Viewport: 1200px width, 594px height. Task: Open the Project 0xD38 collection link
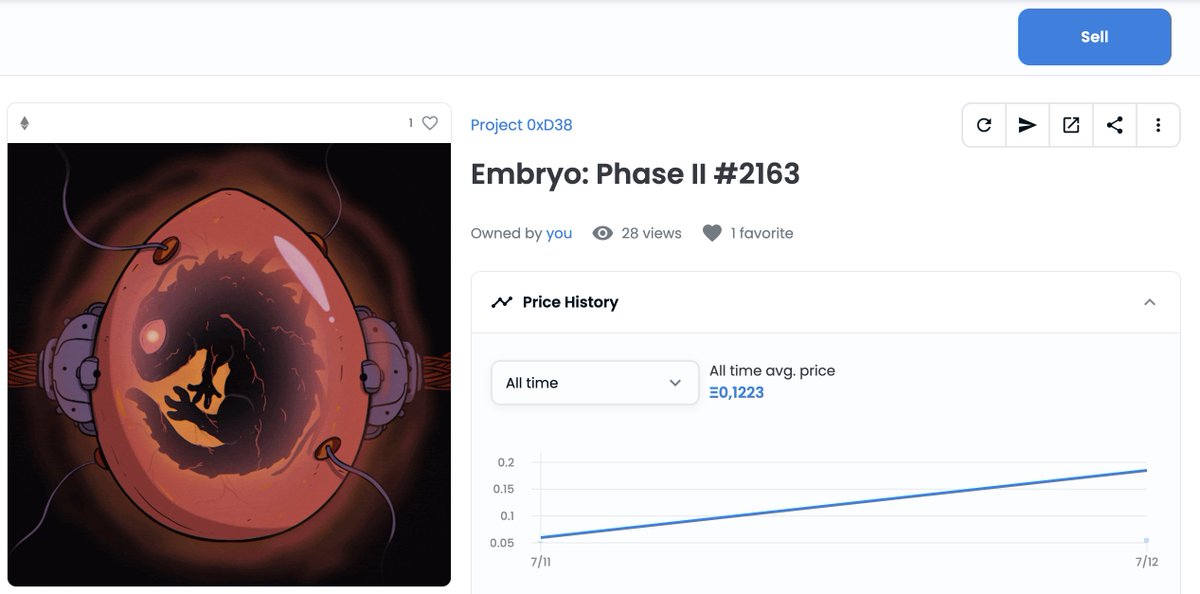pos(521,125)
